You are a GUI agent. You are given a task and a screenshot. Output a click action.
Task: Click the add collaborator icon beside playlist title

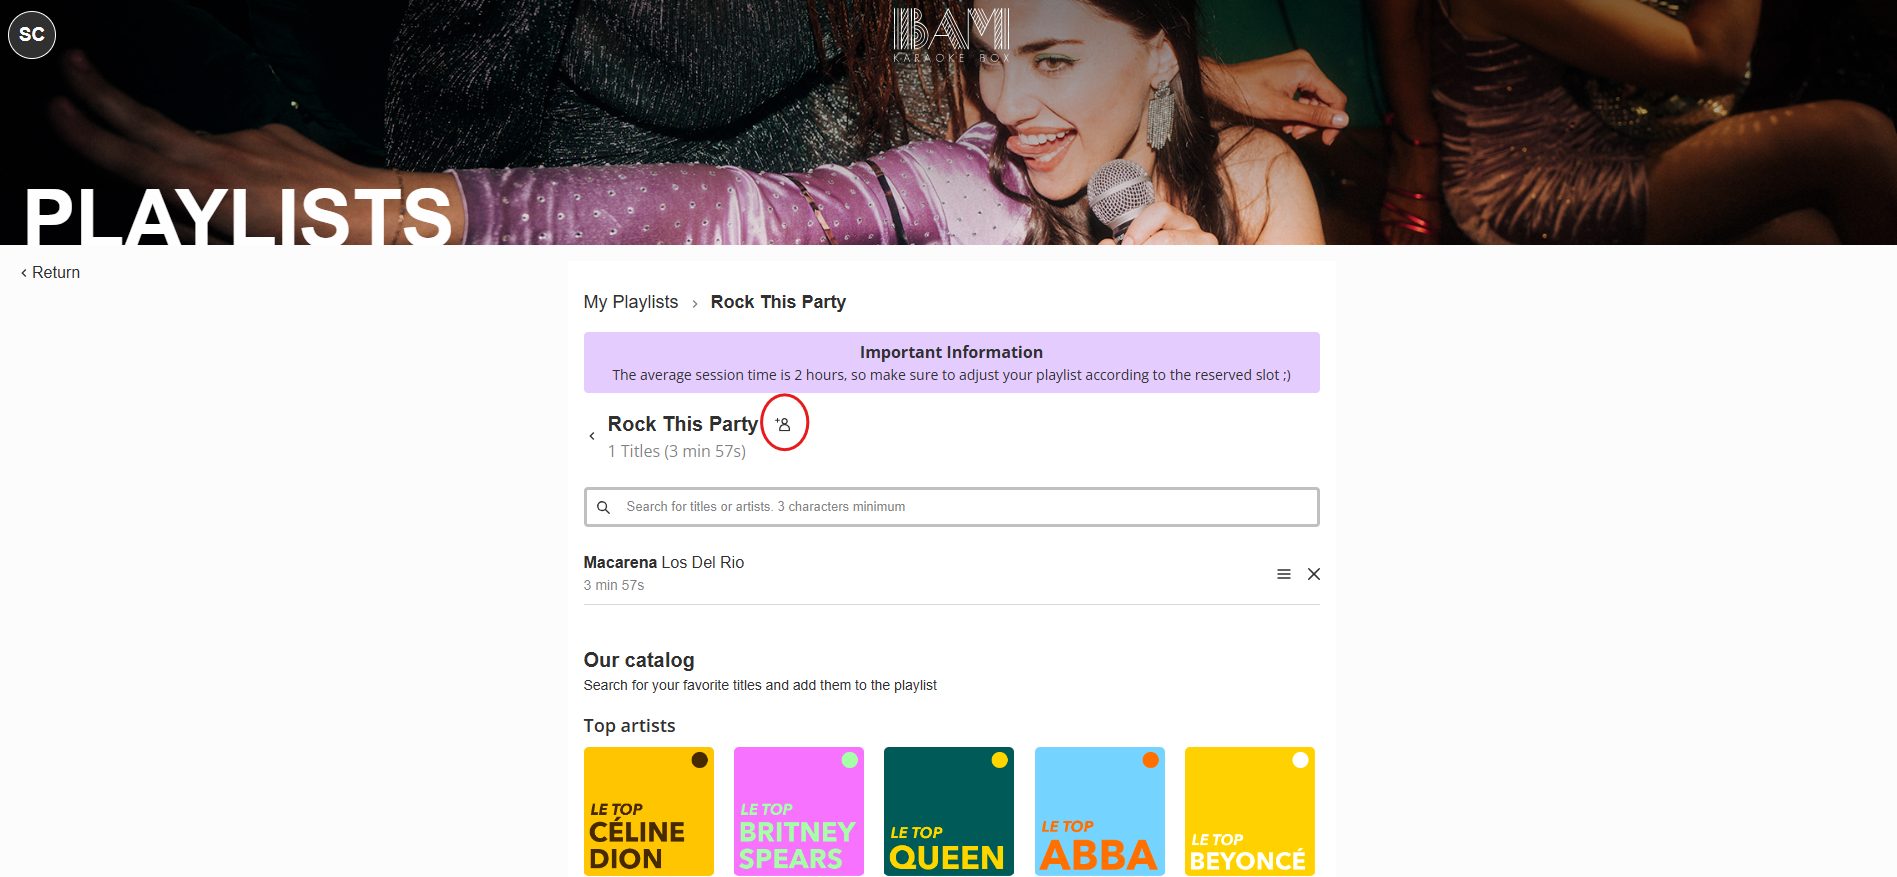[x=784, y=424]
